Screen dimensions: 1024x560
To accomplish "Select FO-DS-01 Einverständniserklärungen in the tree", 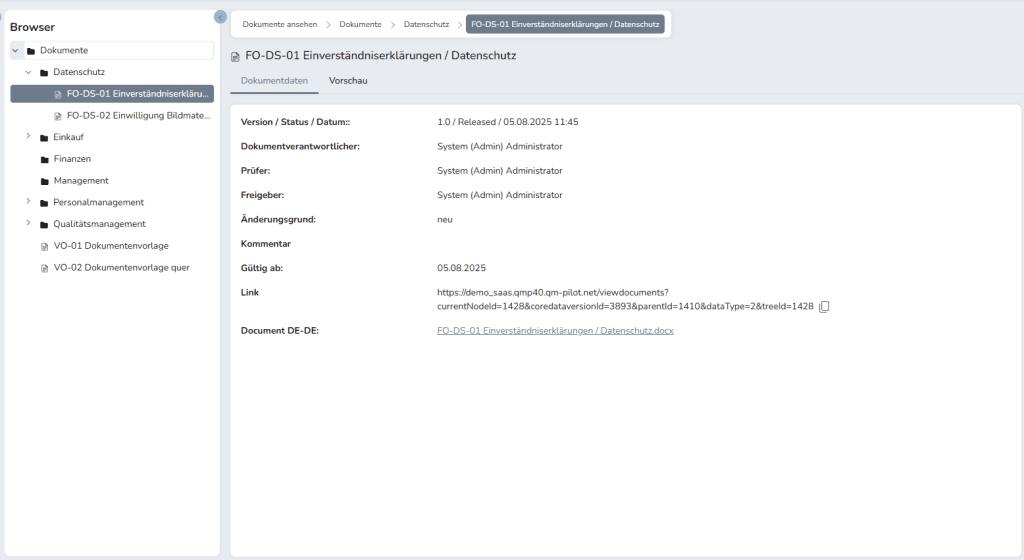I will point(138,94).
